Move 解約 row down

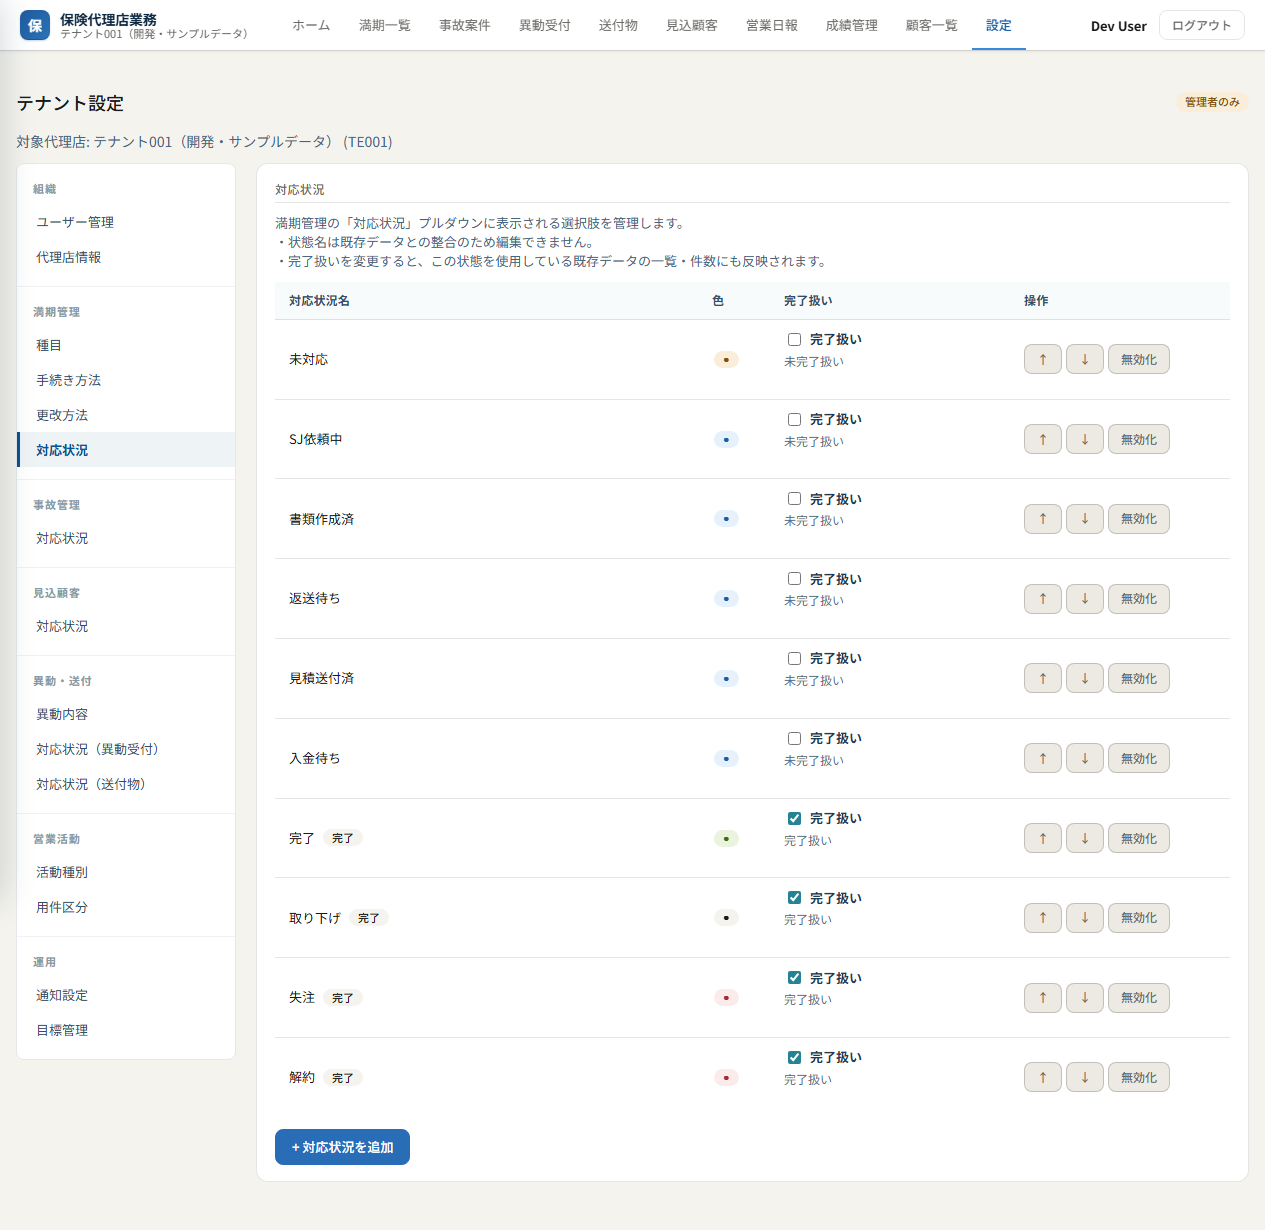coord(1085,1077)
